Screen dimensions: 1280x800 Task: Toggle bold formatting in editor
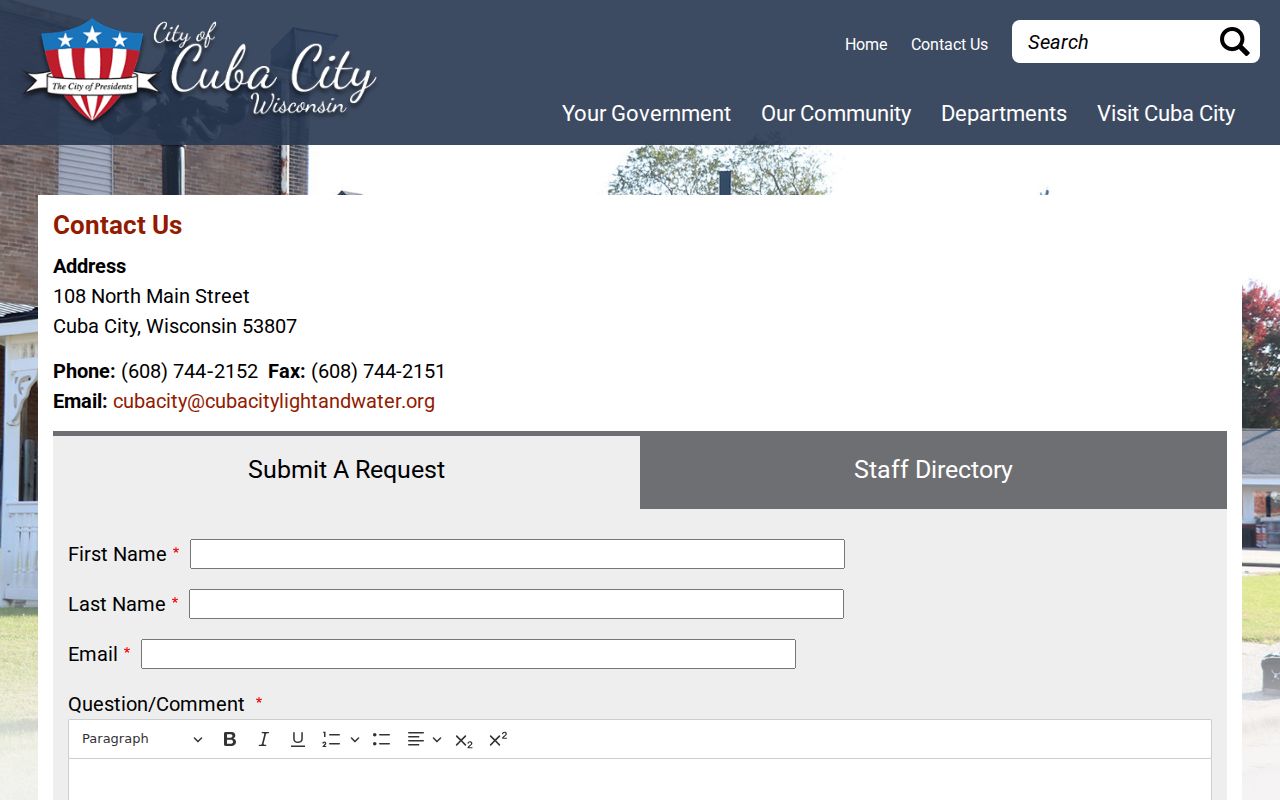(x=230, y=739)
